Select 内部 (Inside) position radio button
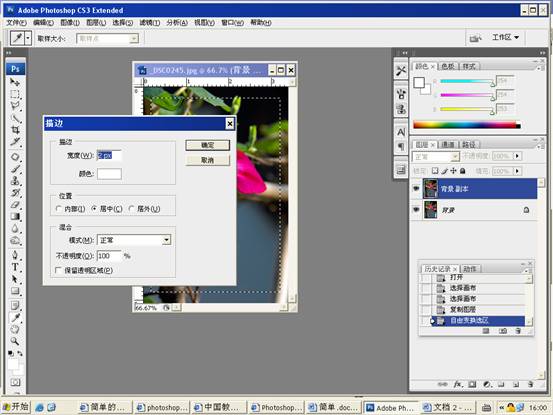 tap(59, 209)
